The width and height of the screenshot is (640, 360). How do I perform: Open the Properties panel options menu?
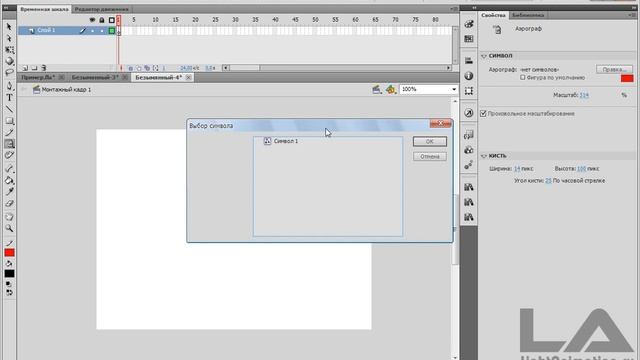coord(631,15)
